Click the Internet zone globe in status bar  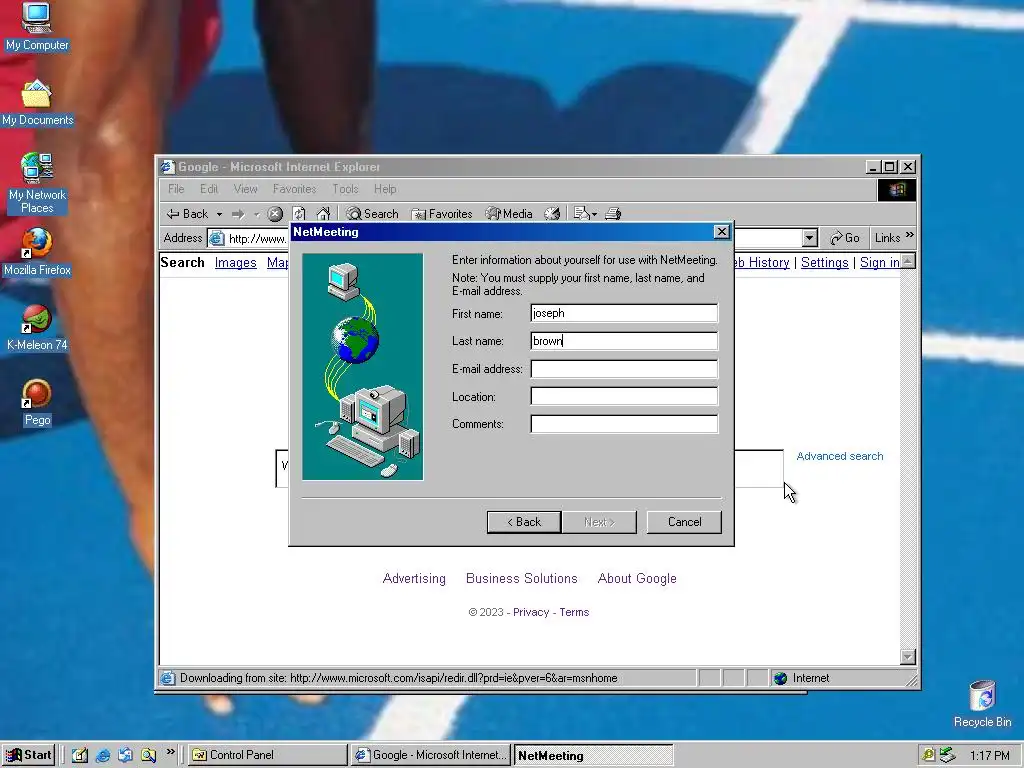[x=780, y=678]
